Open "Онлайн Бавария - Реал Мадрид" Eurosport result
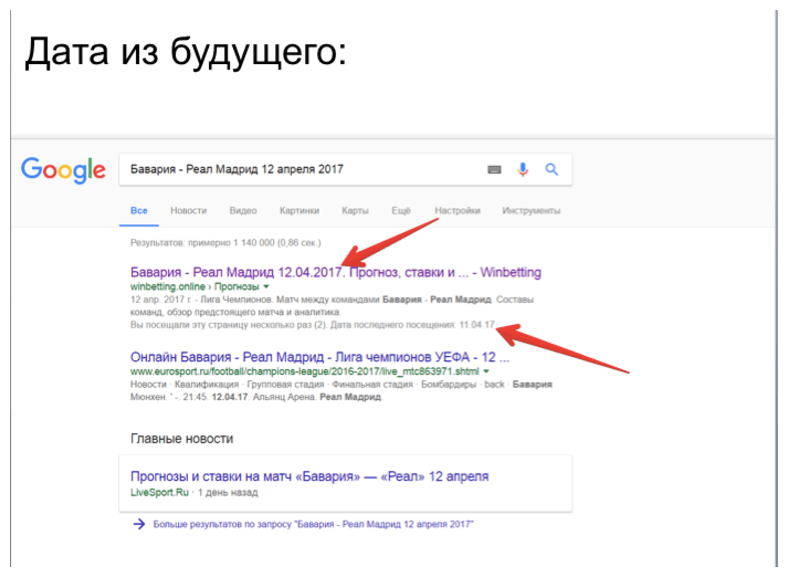 (320, 357)
